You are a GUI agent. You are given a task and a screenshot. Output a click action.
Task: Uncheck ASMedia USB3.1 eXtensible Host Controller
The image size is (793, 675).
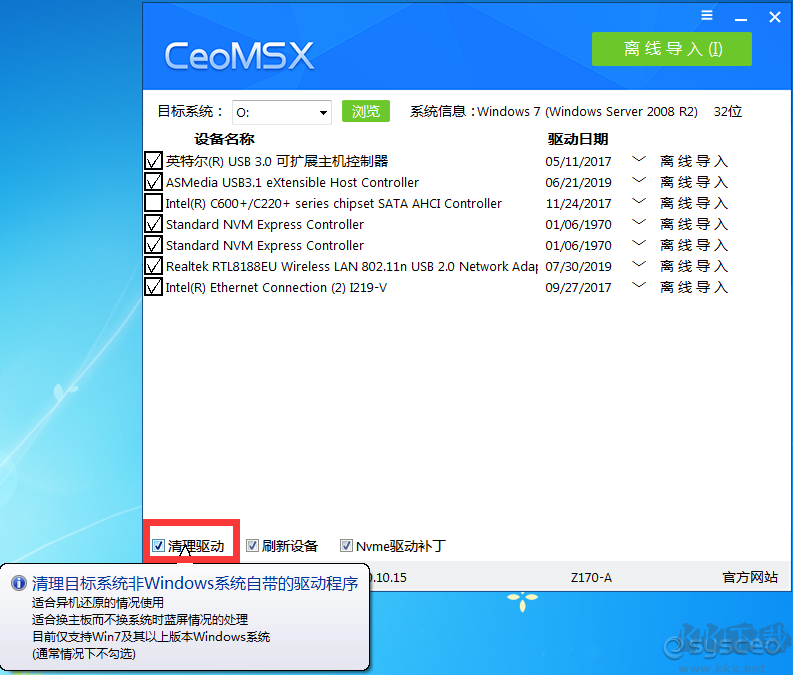(x=153, y=182)
